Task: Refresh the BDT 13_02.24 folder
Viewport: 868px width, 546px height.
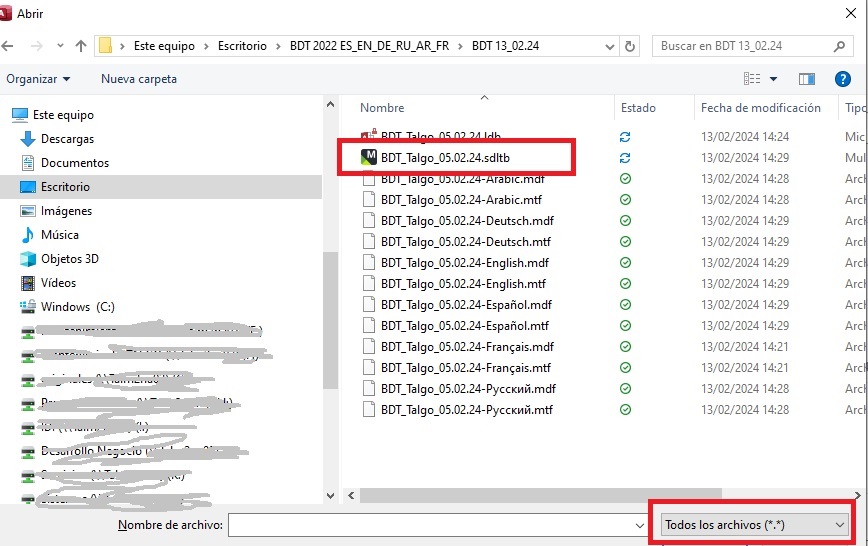Action: coord(629,47)
